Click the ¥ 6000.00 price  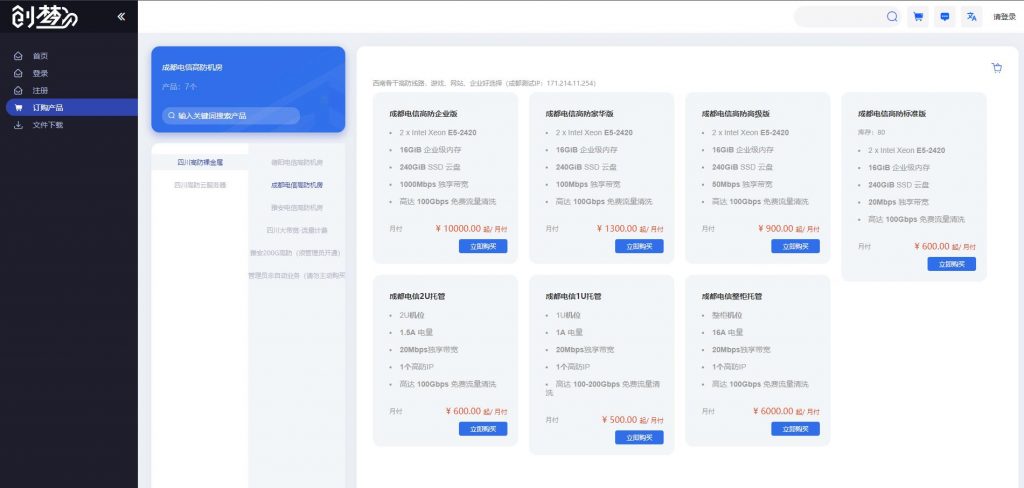click(773, 412)
